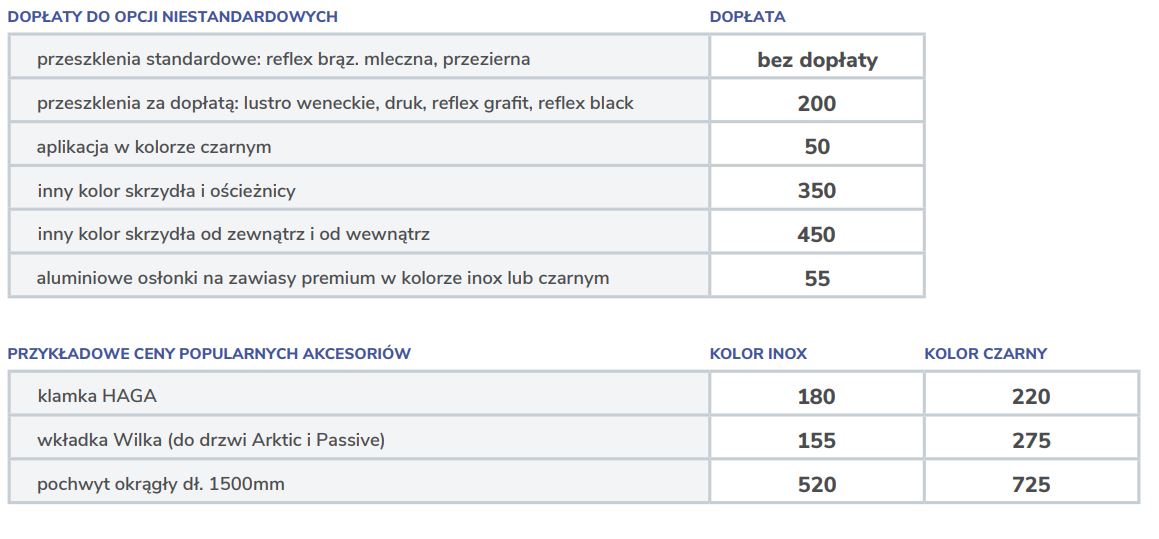Select the 'klamka HAGA' row label
1159x539 pixels.
[97, 396]
